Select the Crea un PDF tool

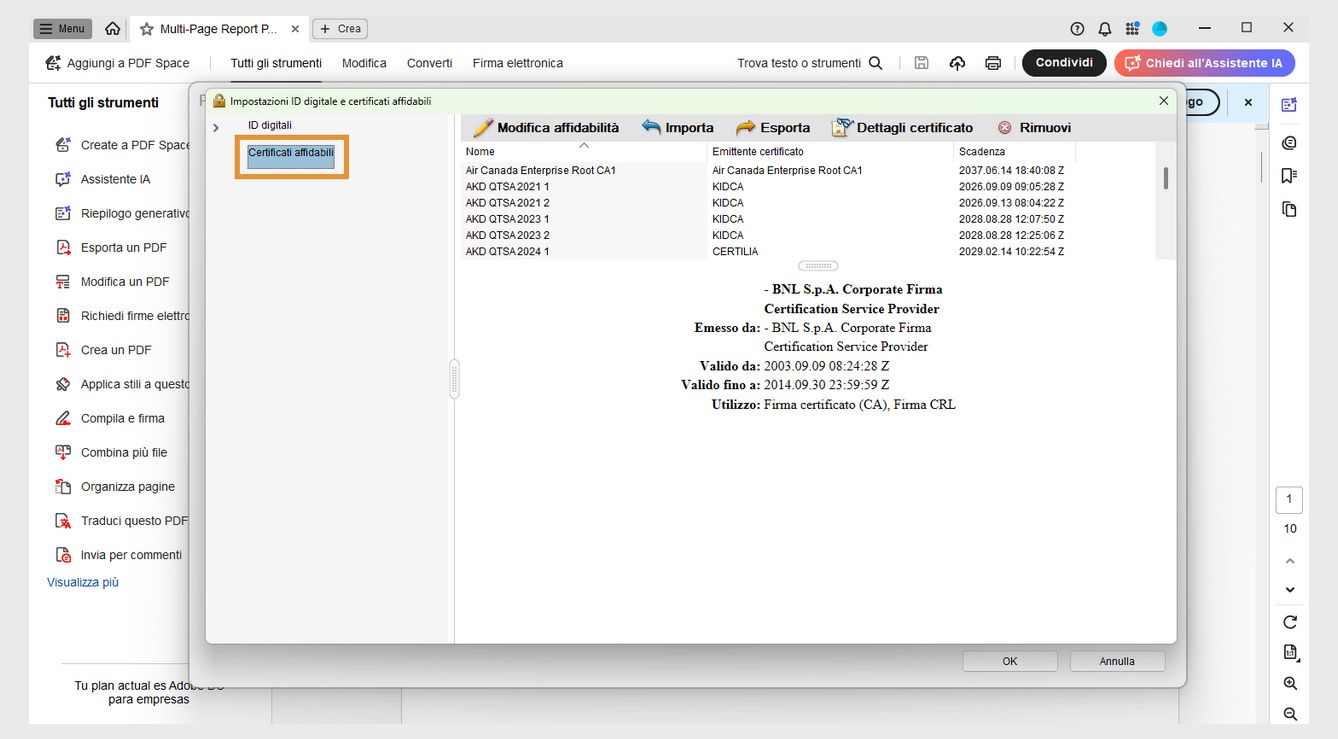103,350
